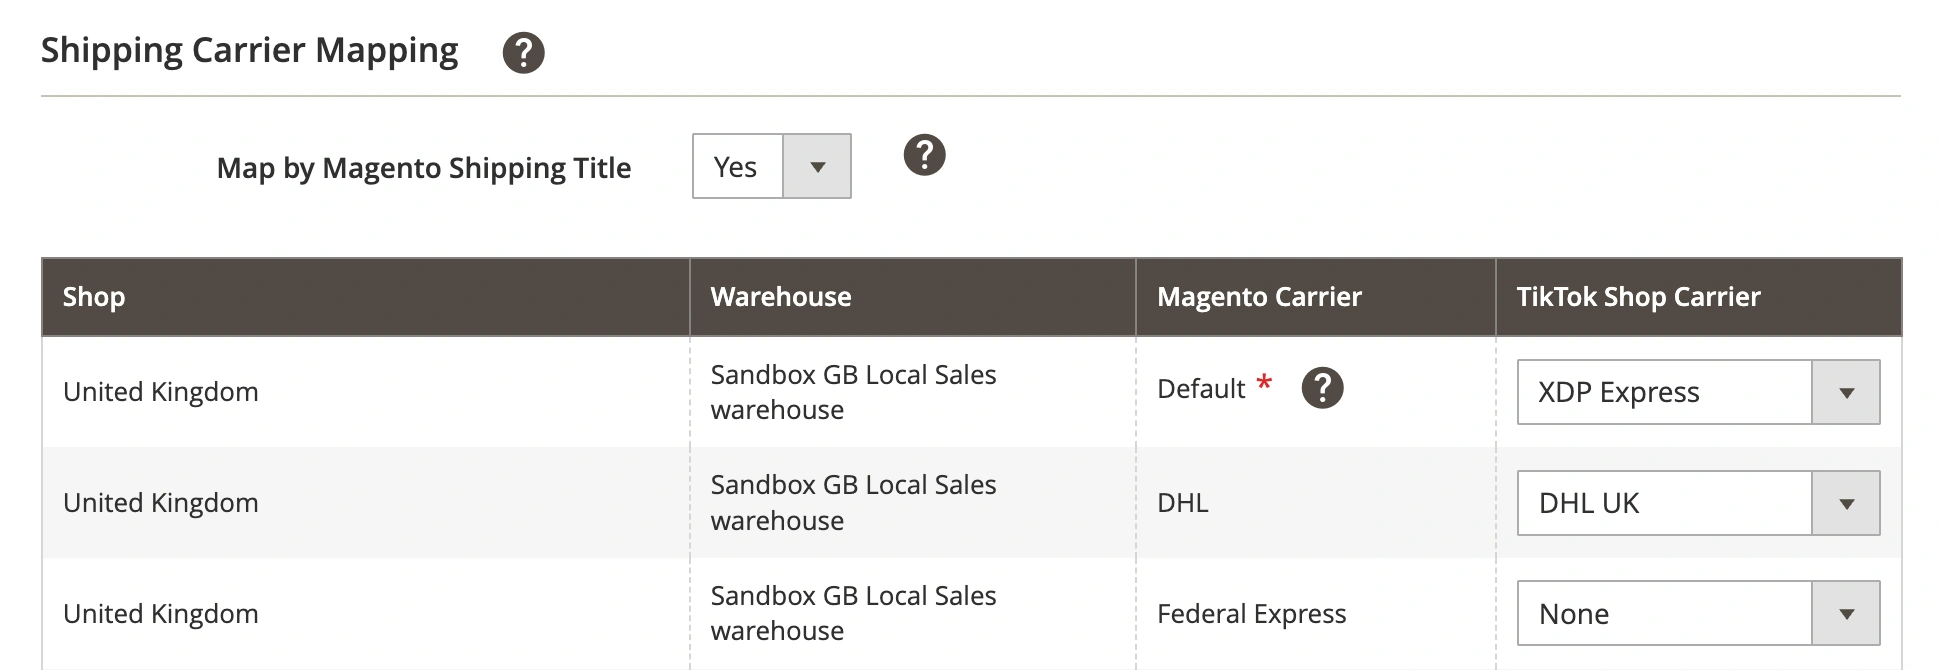Click the Warehouse column header
This screenshot has width=1940, height=670.
point(781,297)
